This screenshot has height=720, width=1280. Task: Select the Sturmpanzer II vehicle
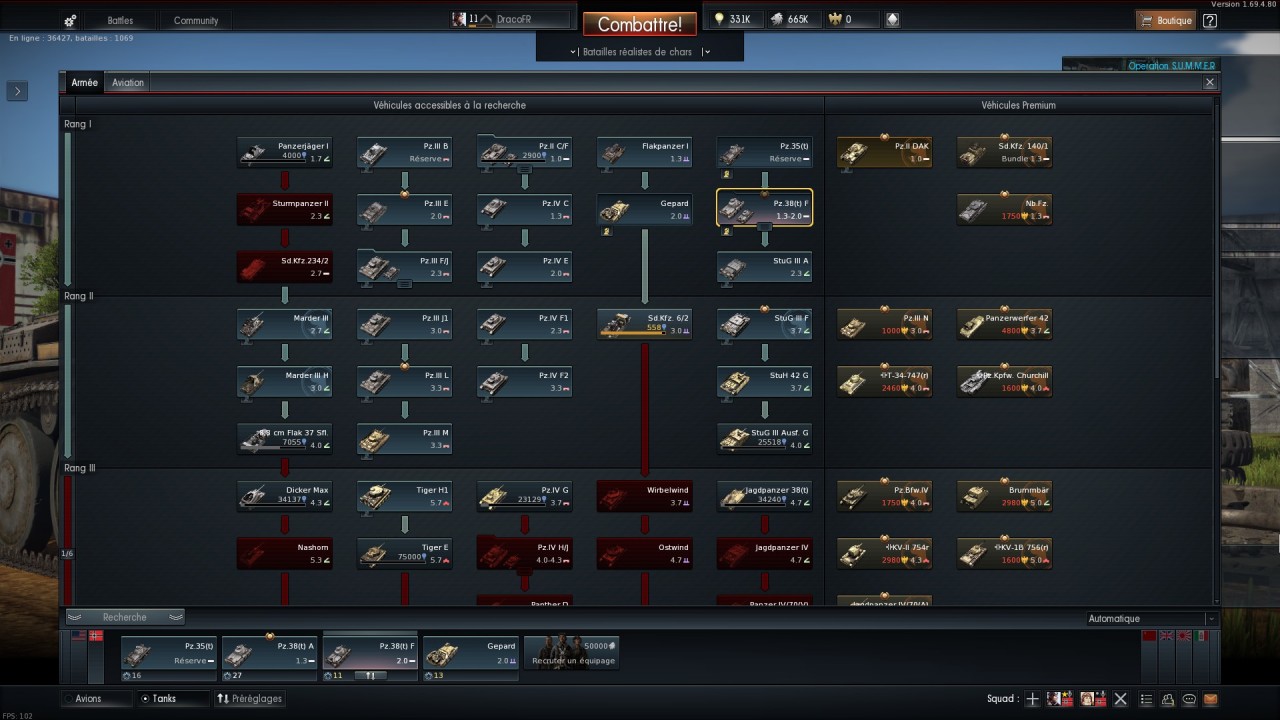pyautogui.click(x=285, y=209)
